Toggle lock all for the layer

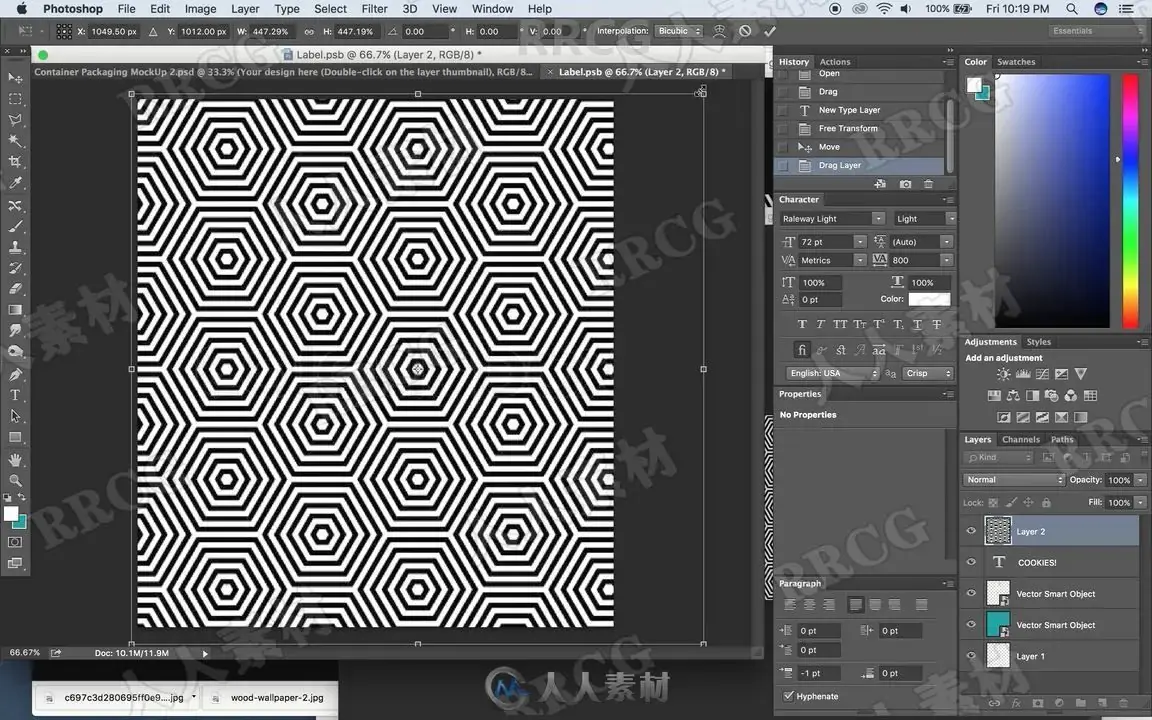(1046, 503)
